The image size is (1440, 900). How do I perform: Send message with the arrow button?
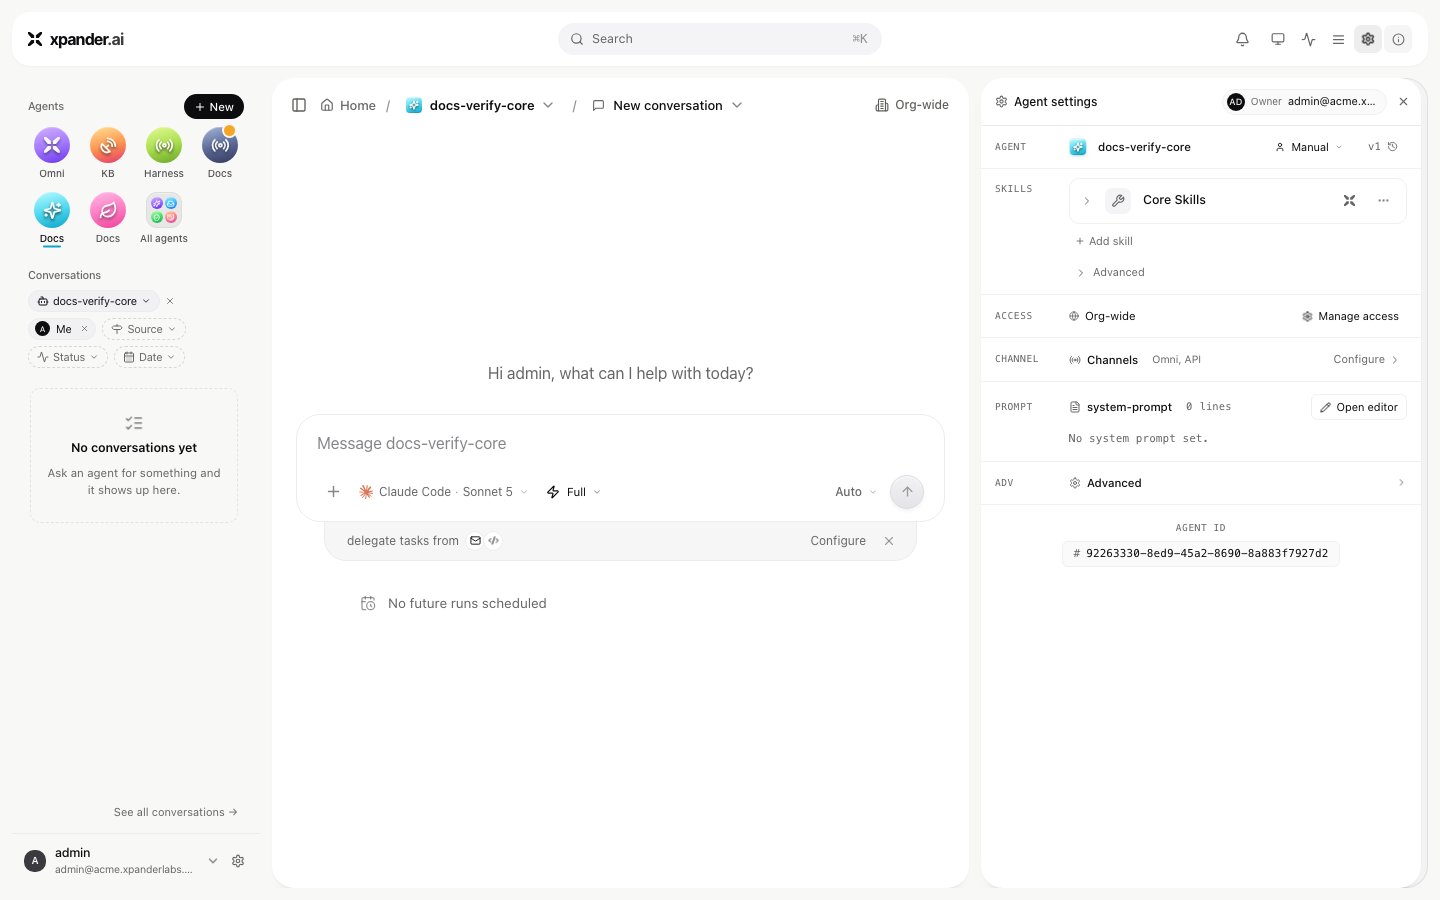click(907, 492)
